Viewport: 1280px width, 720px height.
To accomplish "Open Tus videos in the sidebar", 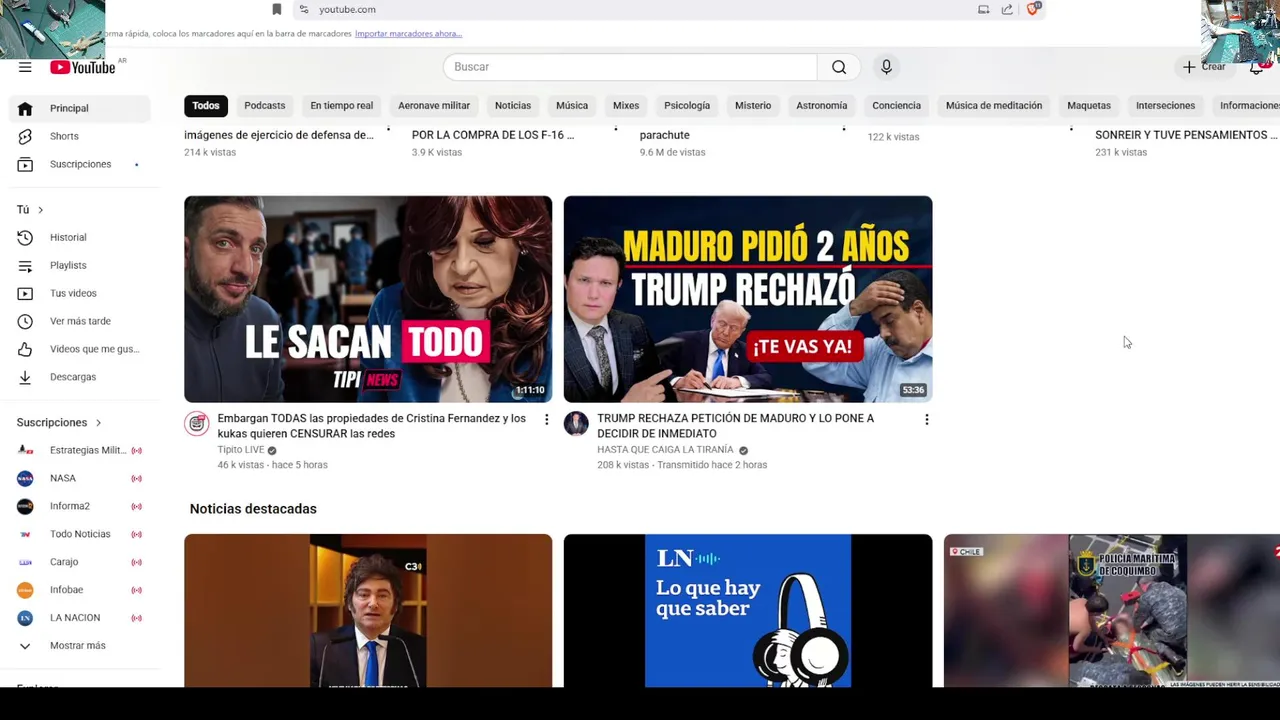I will (x=80, y=293).
